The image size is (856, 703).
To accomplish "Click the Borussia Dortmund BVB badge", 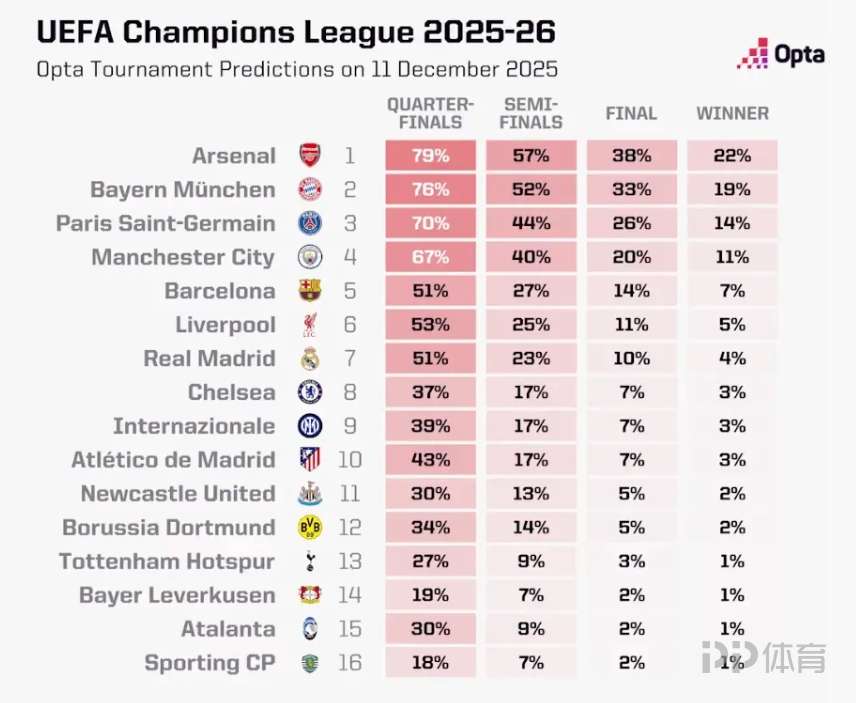I will coord(310,528).
